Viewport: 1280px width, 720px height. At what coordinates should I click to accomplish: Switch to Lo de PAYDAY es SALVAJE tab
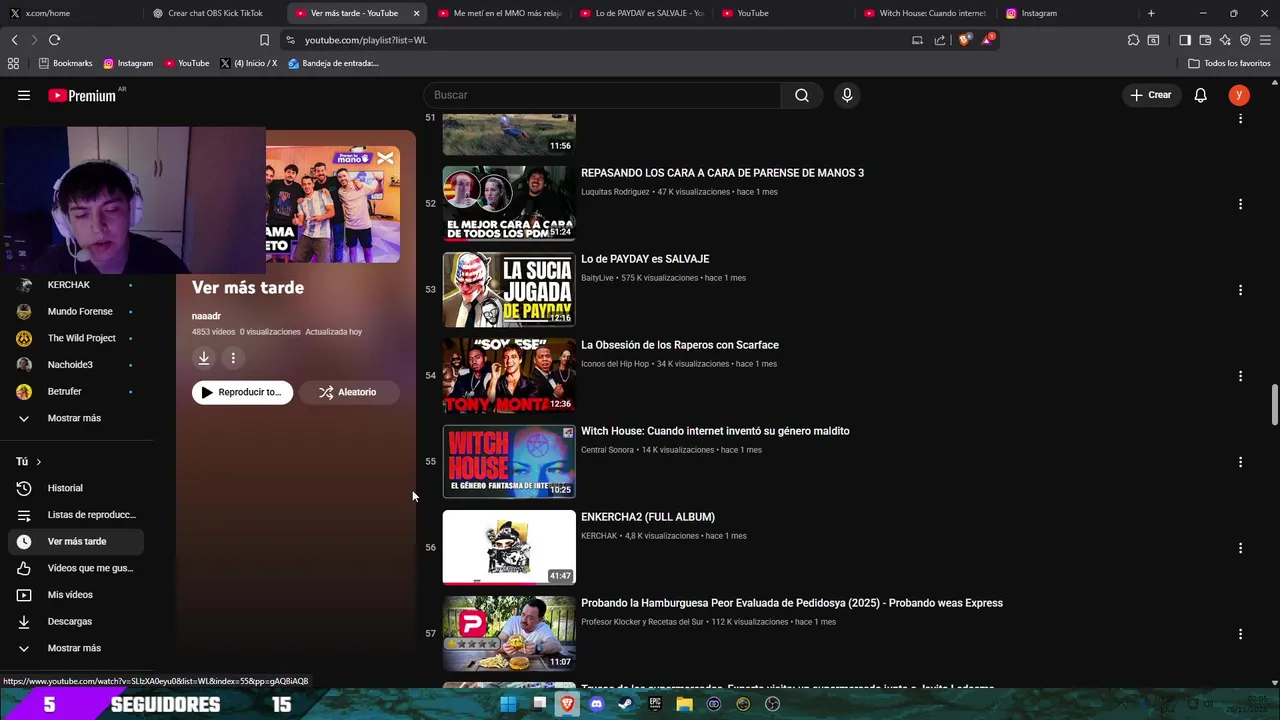pyautogui.click(x=640, y=13)
